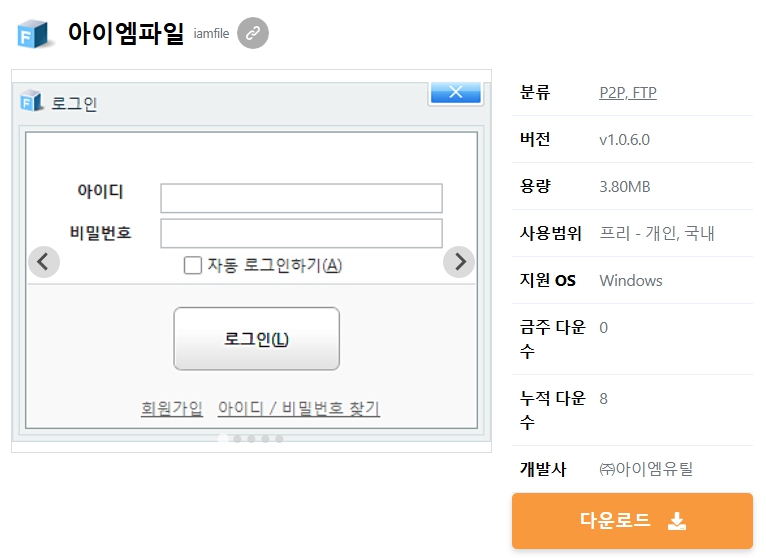Click the iamfile subtitle text

coord(211,34)
